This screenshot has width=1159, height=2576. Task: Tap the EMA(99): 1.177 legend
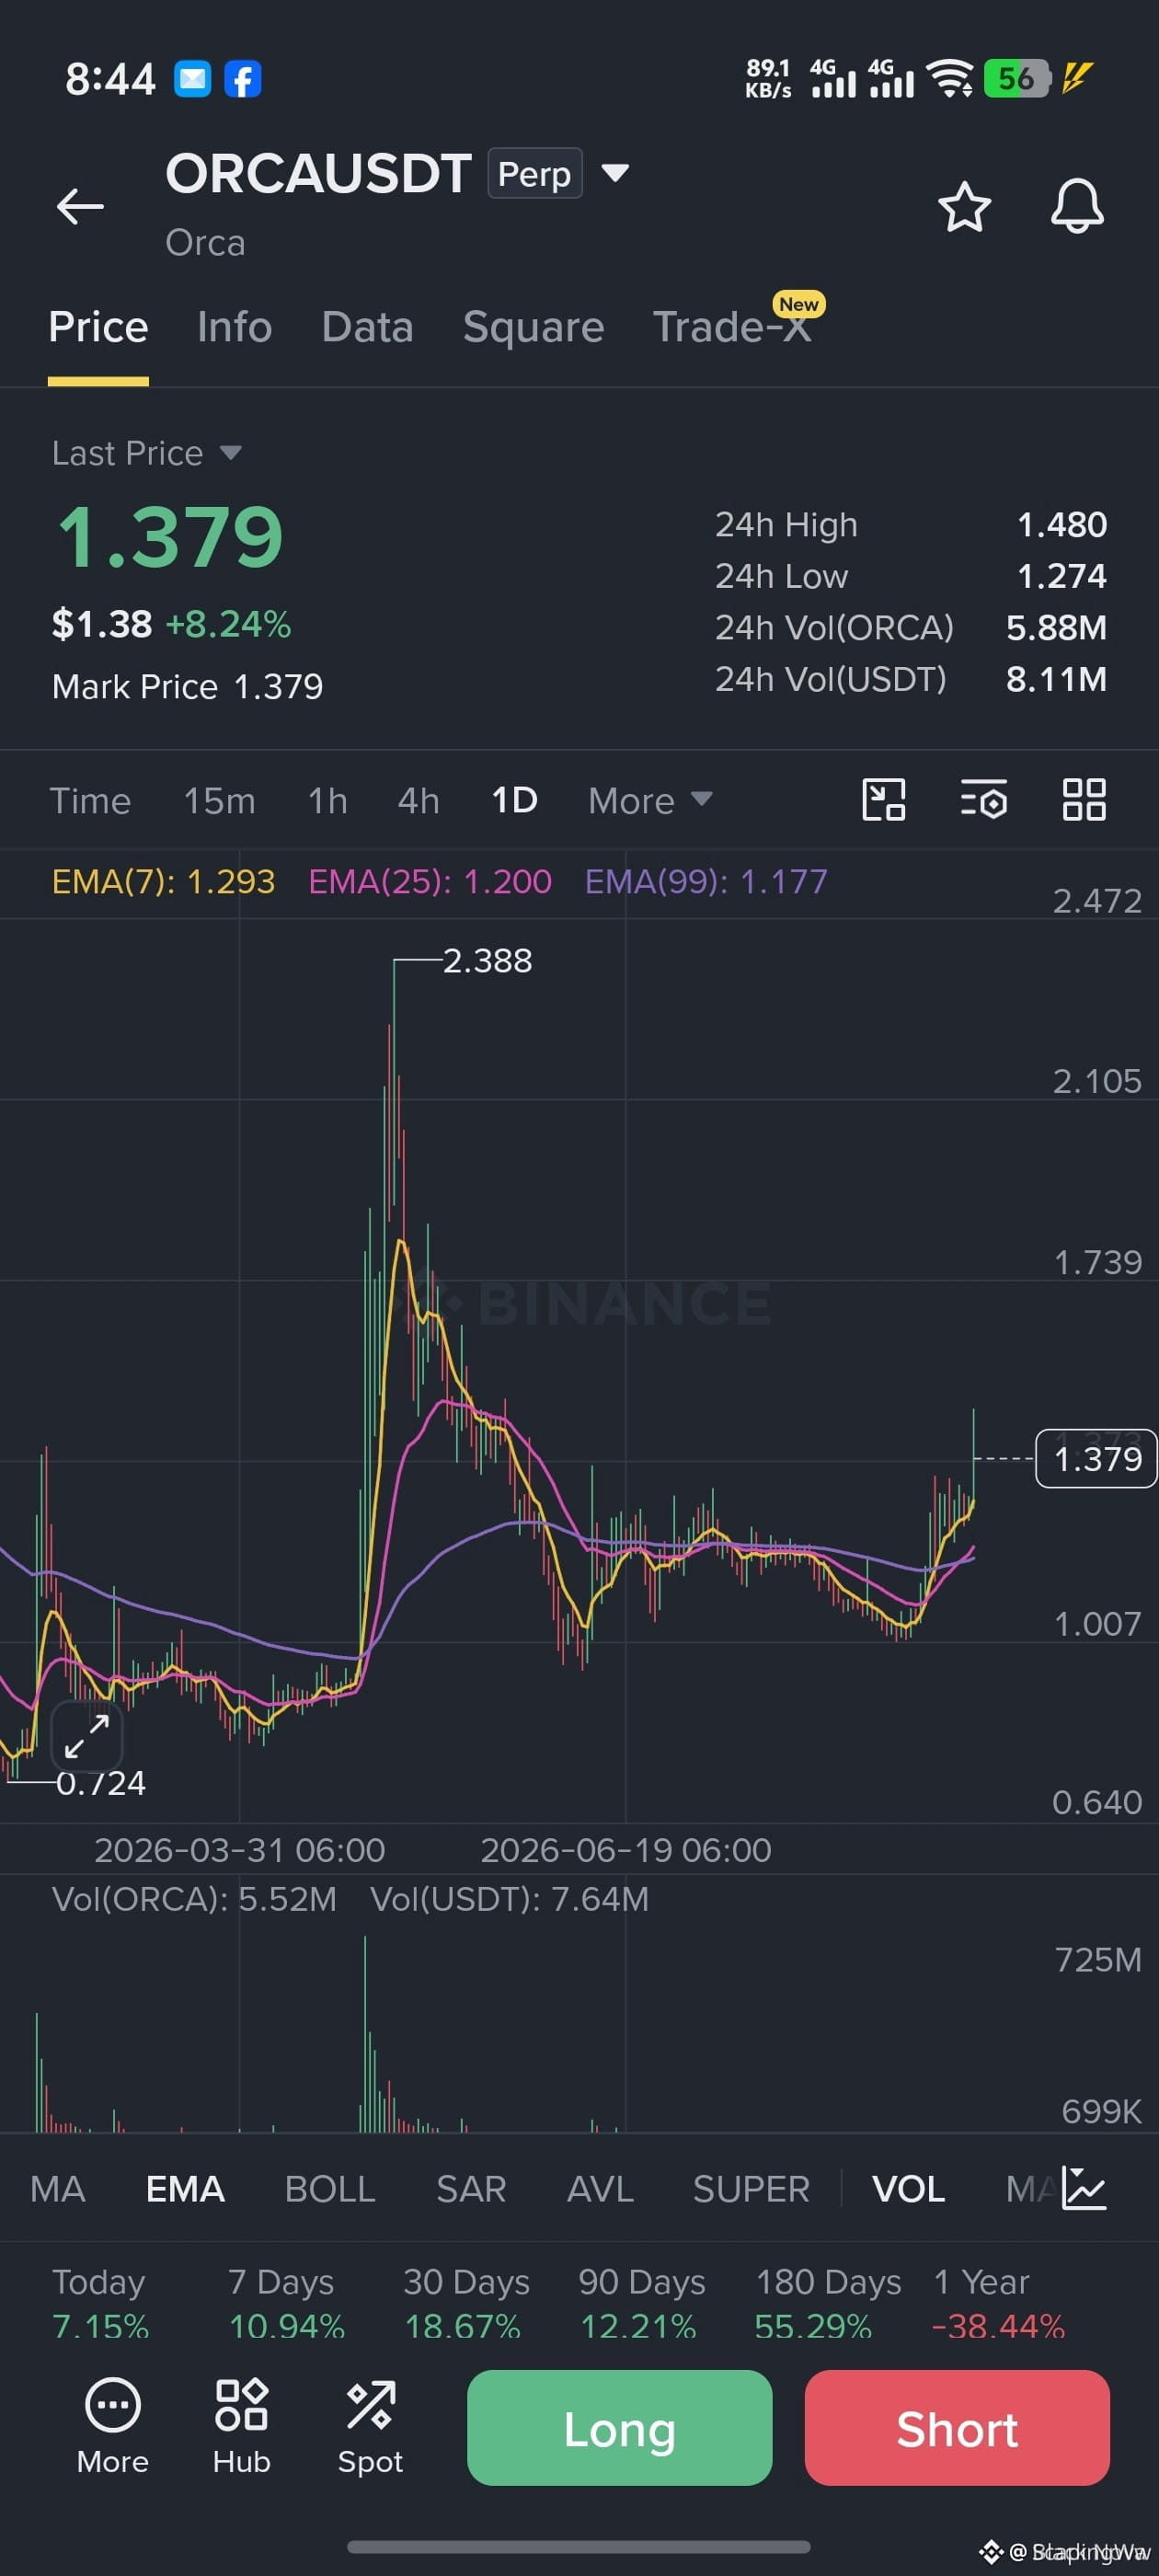(x=706, y=881)
